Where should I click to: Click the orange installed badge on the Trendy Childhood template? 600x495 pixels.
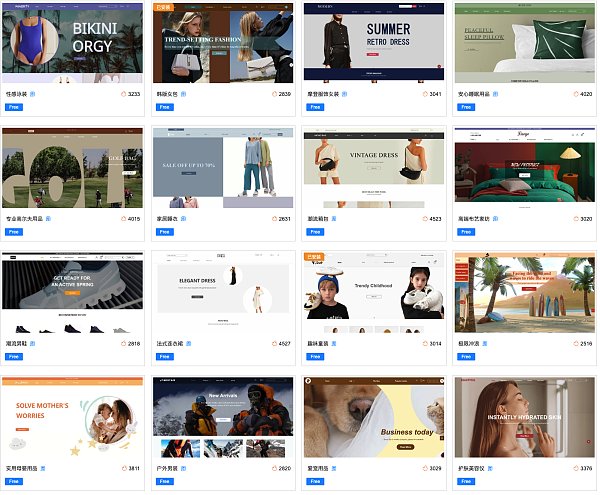pyautogui.click(x=314, y=257)
